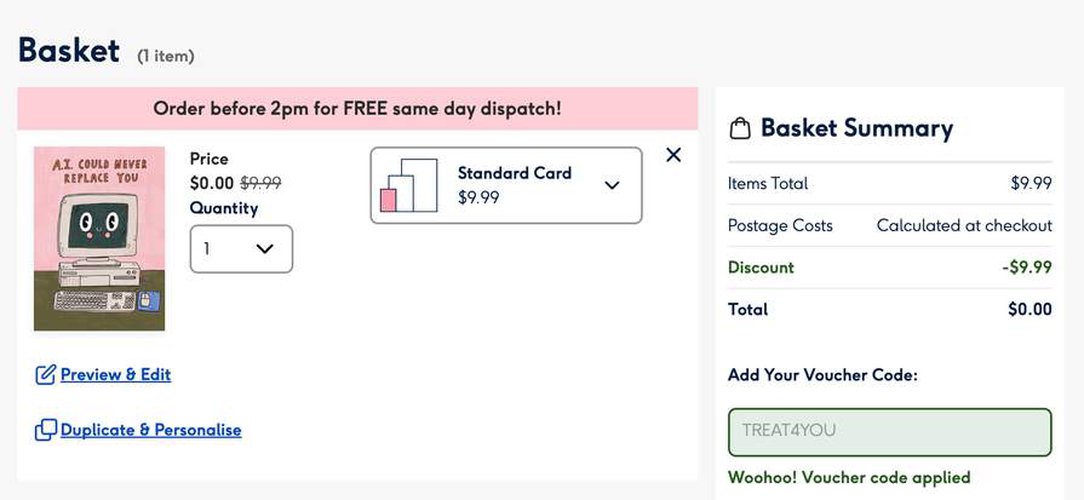The image size is (1084, 500).
Task: Click the free same day dispatch banner
Action: pos(357,108)
